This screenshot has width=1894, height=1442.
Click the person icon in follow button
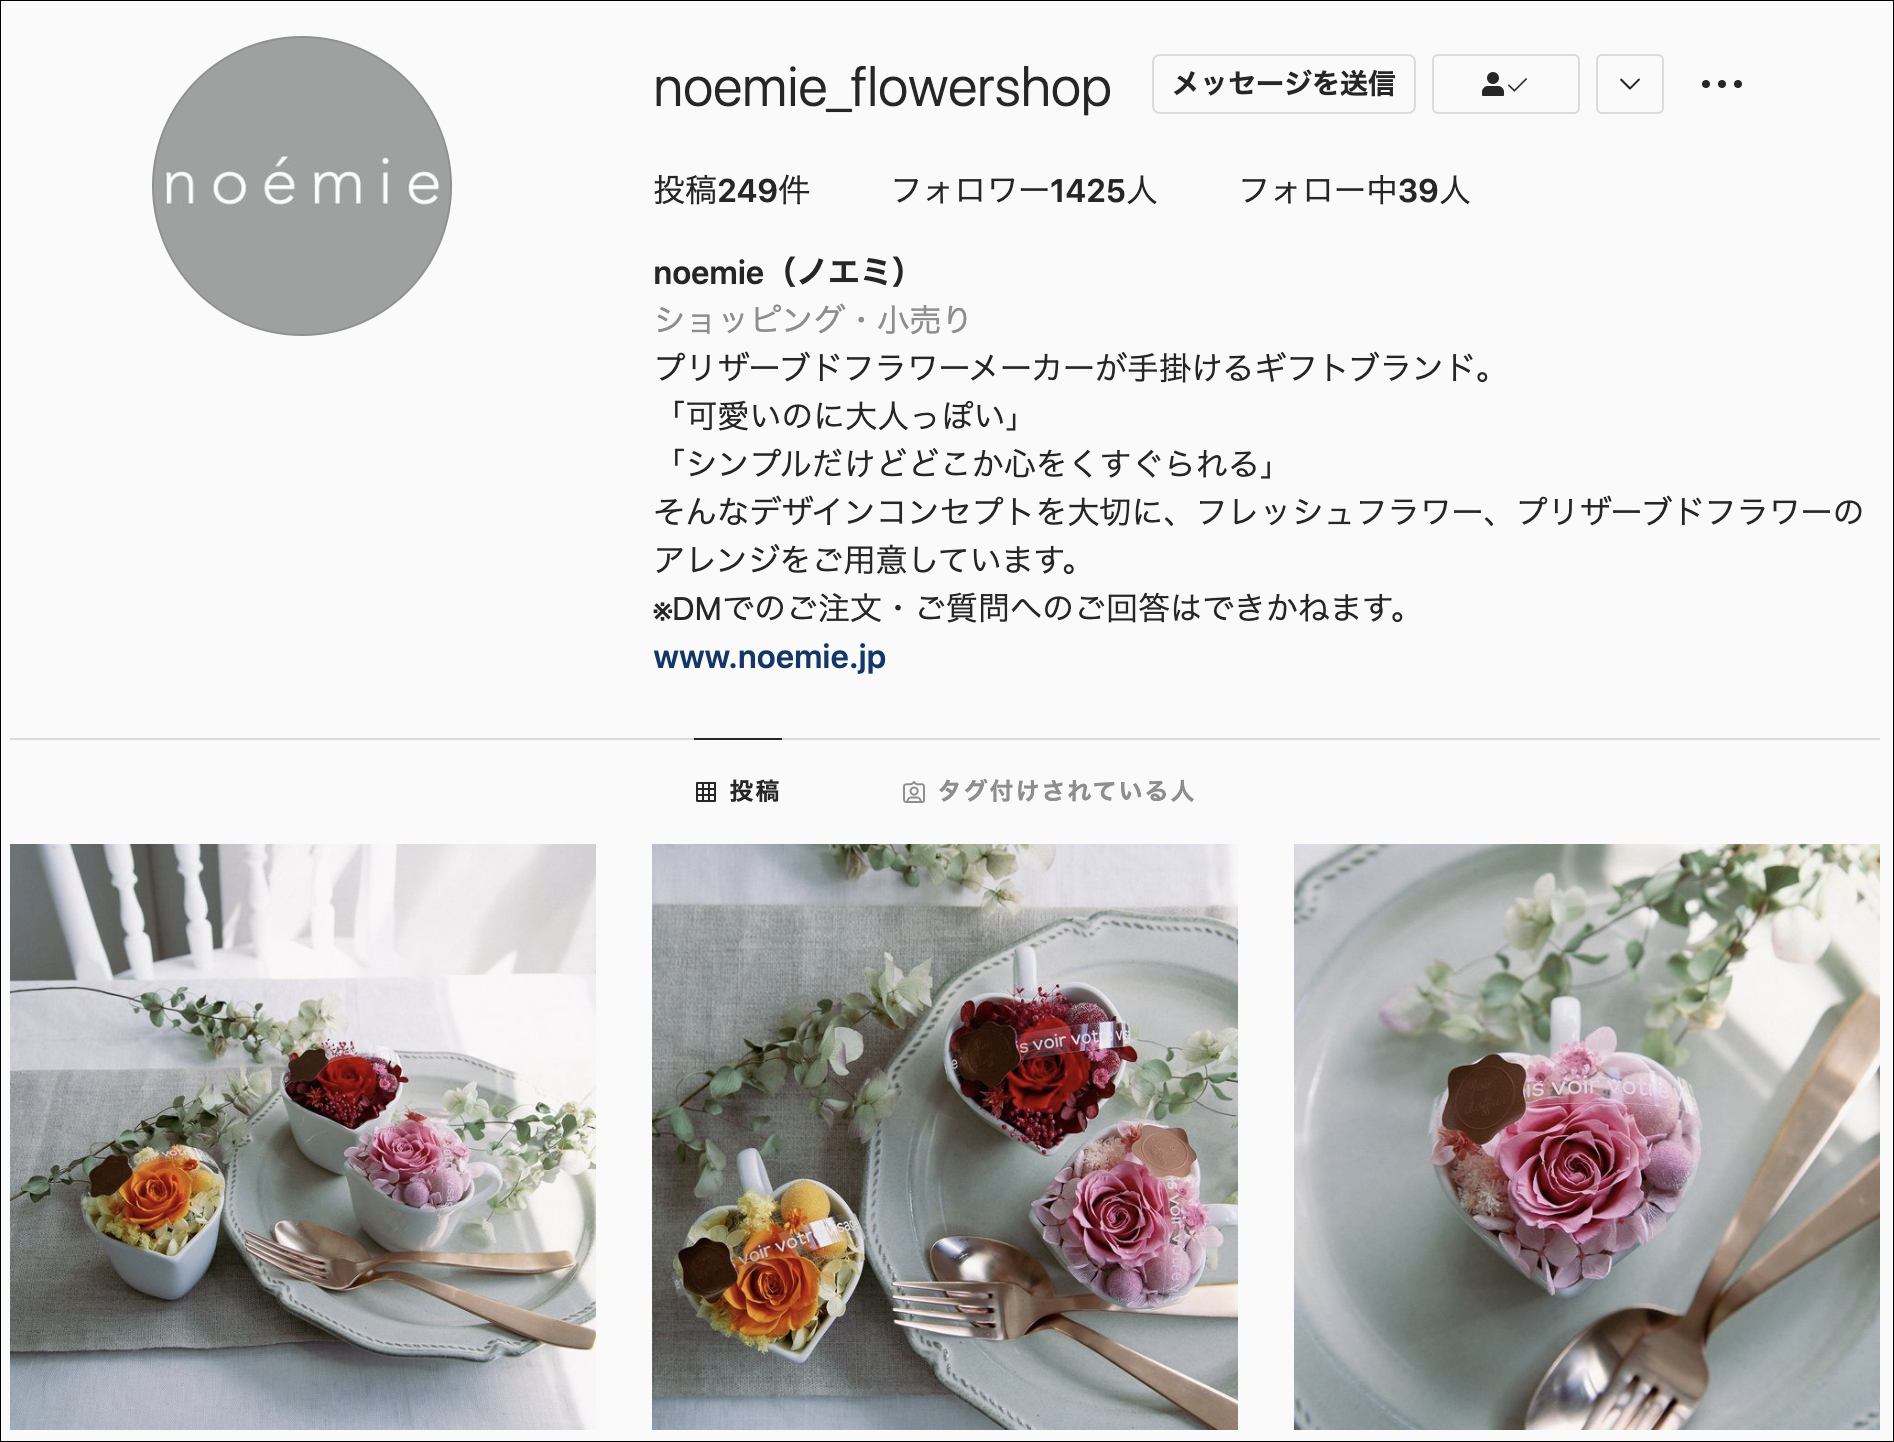tap(1492, 84)
